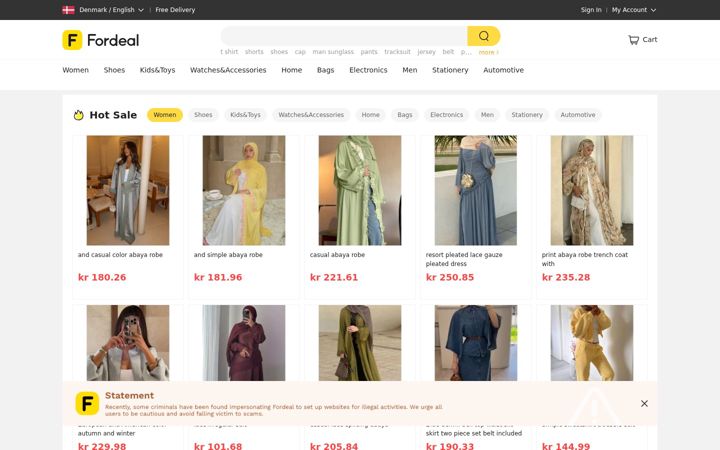The height and width of the screenshot is (450, 720).
Task: Click the 'cap' search suggestion
Action: click(300, 52)
